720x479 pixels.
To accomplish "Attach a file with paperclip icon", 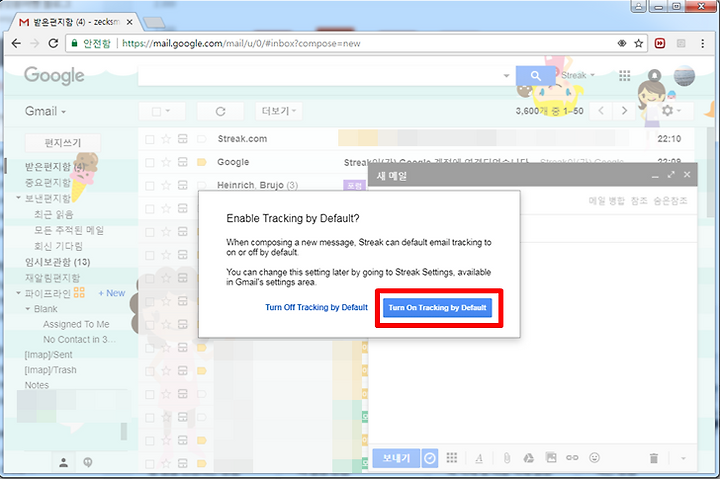I will click(x=506, y=458).
